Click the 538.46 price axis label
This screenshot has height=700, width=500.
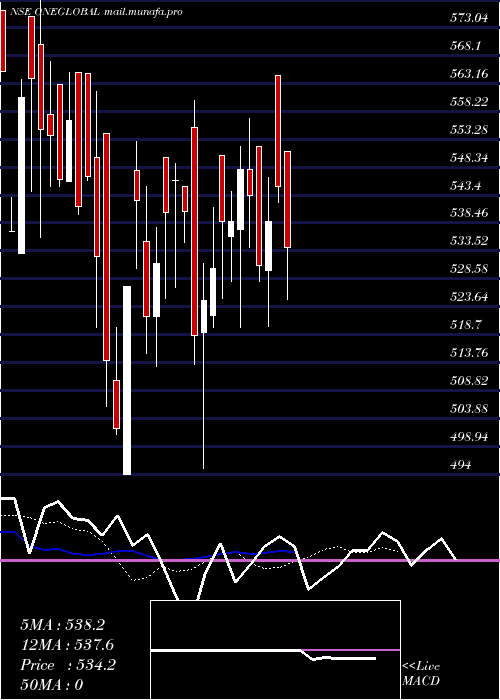[x=469, y=213]
